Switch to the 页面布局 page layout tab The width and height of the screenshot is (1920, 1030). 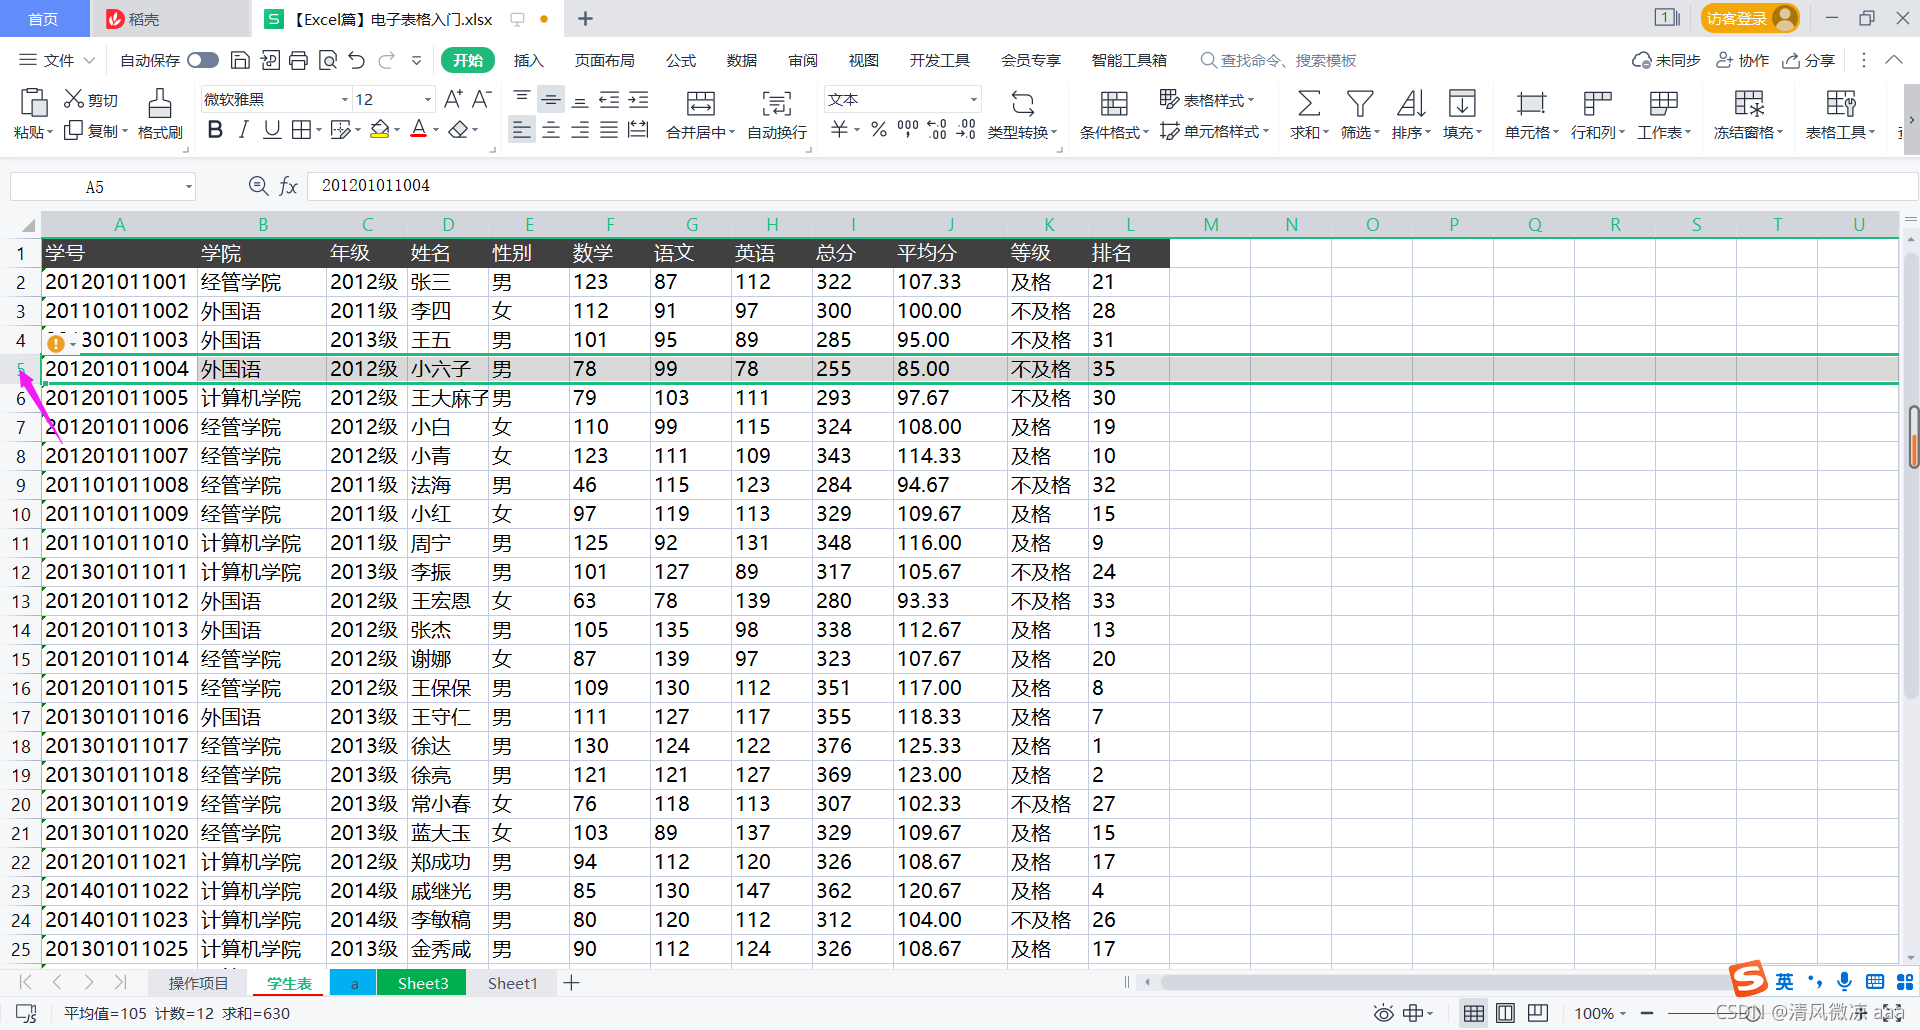click(x=604, y=61)
